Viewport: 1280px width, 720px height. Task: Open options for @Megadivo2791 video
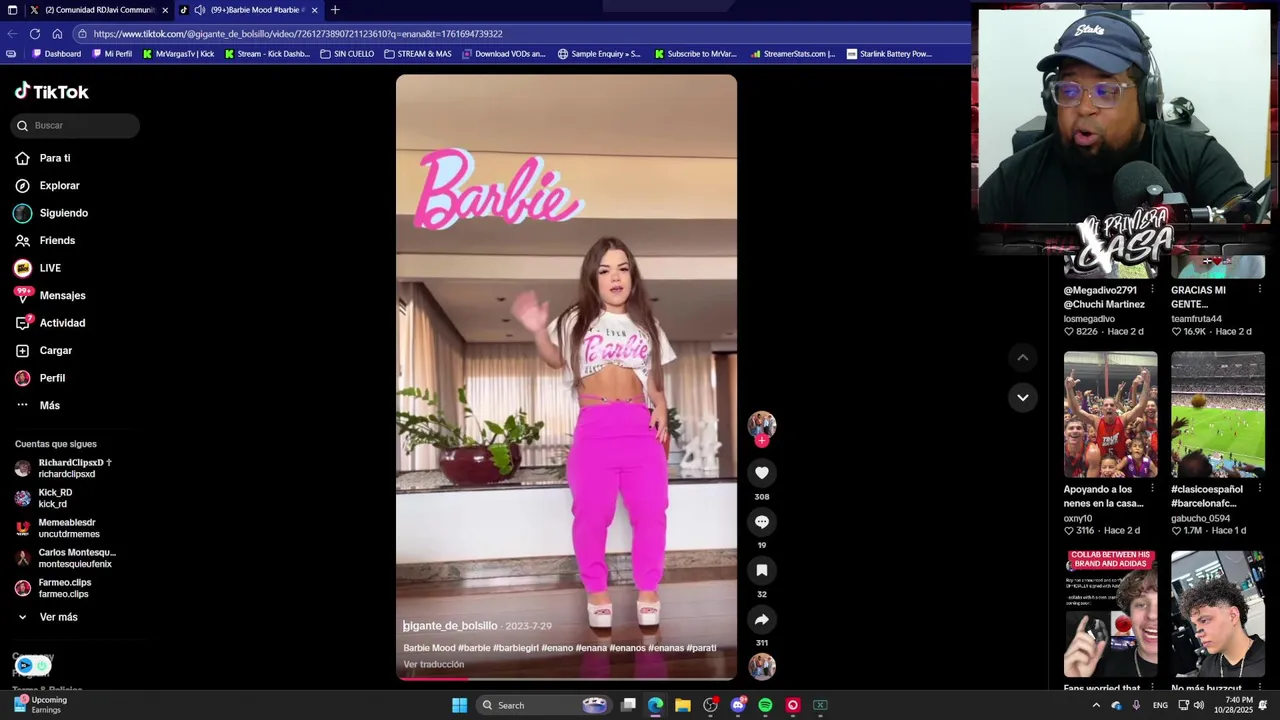pyautogui.click(x=1152, y=290)
